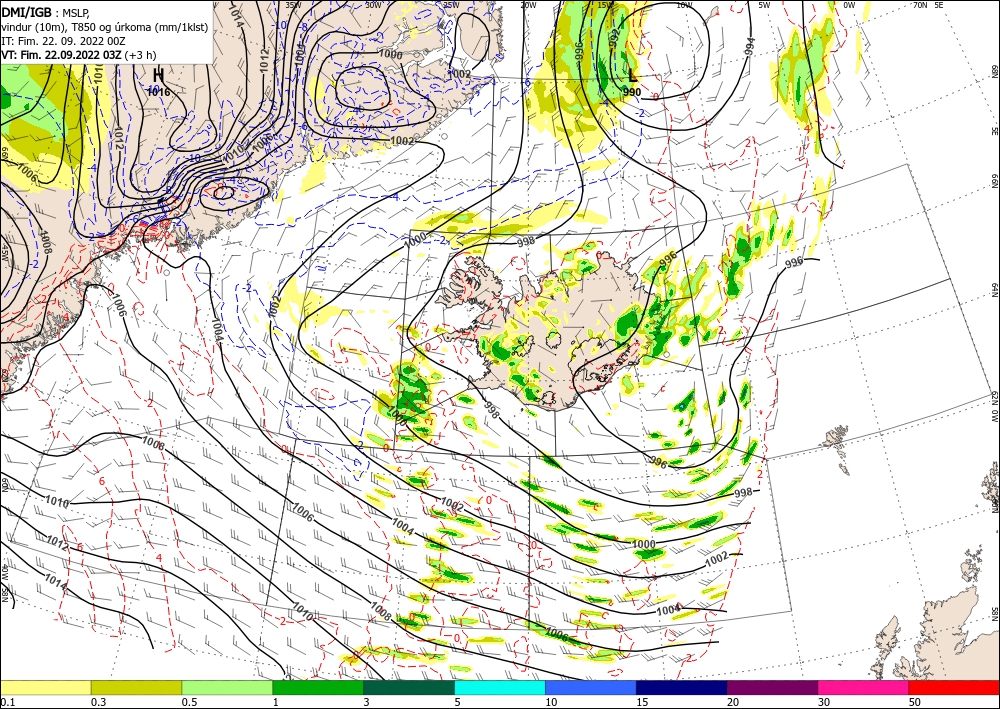This screenshot has height=709, width=1000.
Task: Click the "L" low pressure marker
Action: (x=632, y=76)
